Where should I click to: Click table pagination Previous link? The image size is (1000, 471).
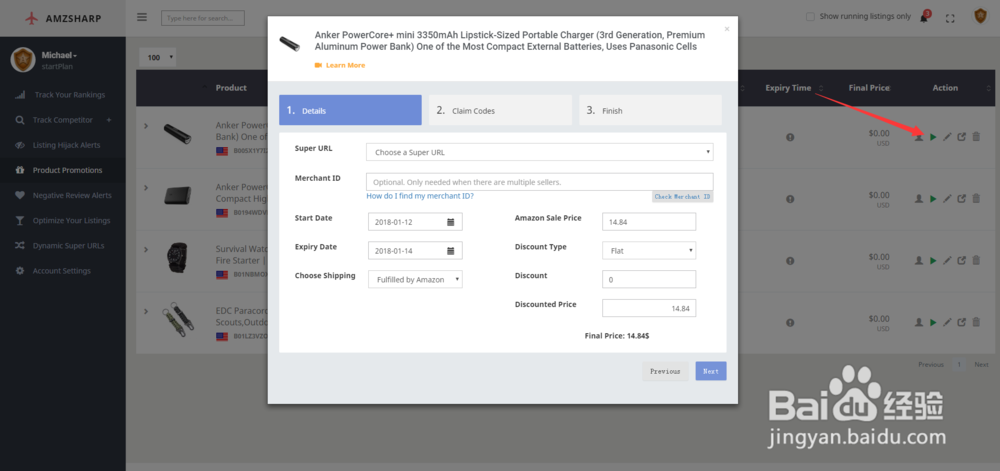(930, 365)
